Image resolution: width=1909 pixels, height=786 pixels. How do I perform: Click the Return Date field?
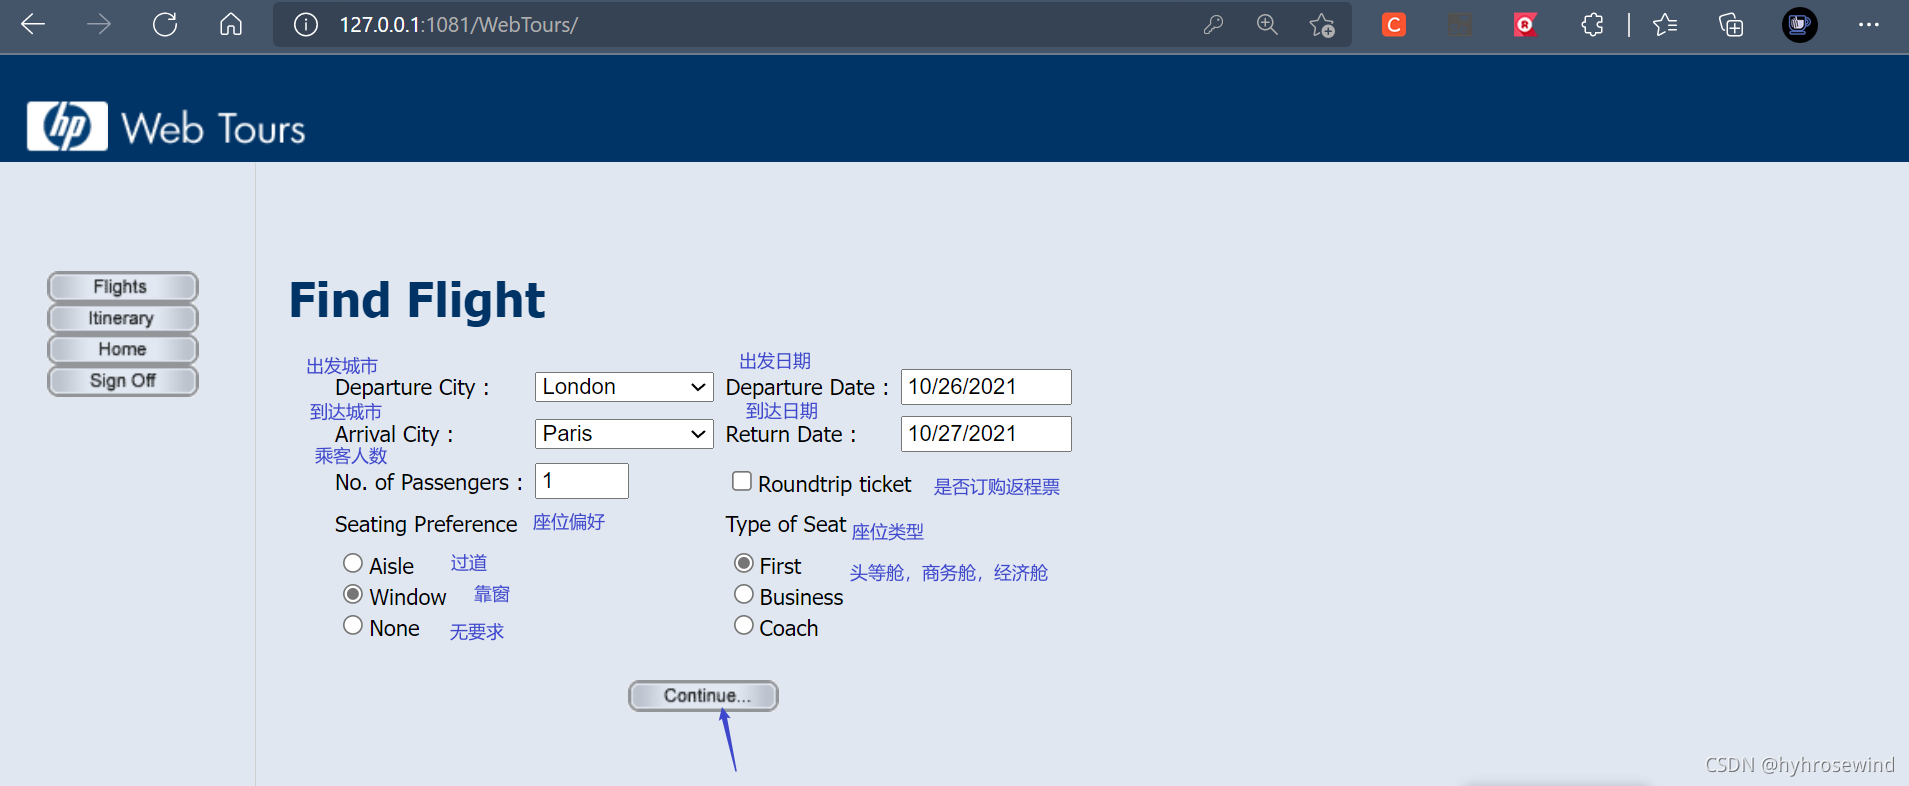tap(986, 434)
